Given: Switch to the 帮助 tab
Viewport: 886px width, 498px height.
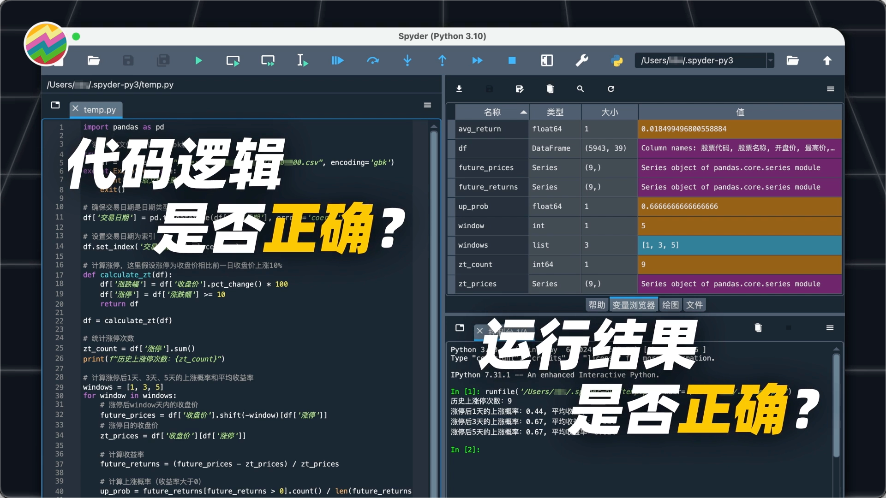Looking at the screenshot, I should (x=596, y=304).
